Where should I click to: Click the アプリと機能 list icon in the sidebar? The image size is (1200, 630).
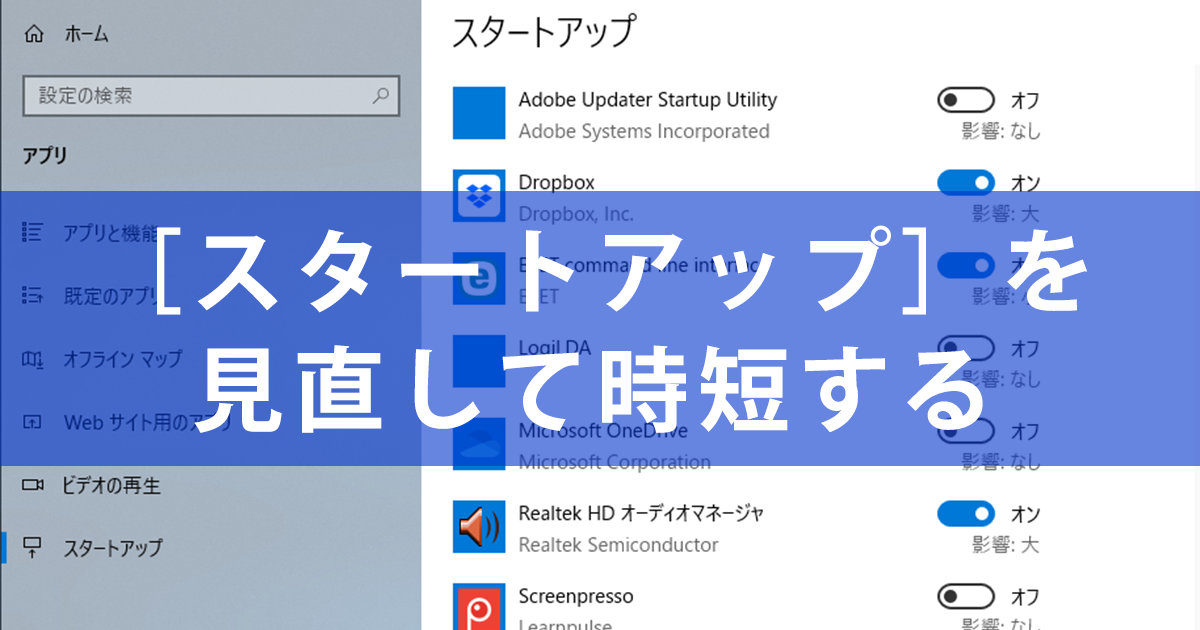[x=33, y=233]
